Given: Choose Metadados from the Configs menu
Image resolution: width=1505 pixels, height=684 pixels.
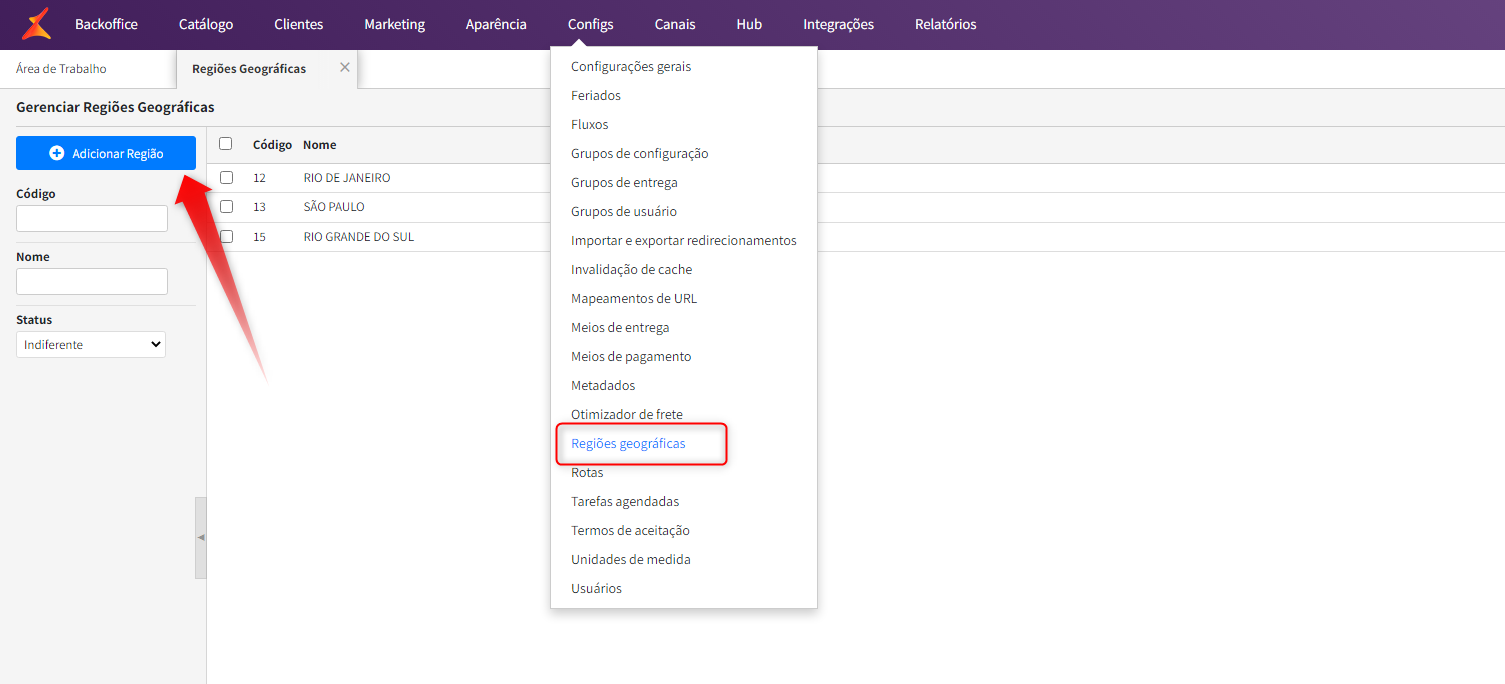Looking at the screenshot, I should [x=603, y=385].
